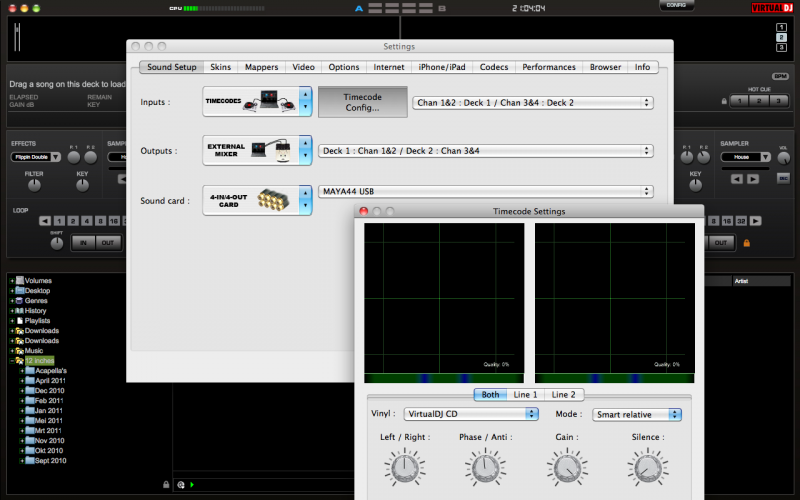Click the History icon in the browser tree
The width and height of the screenshot is (800, 500).
click(19, 310)
